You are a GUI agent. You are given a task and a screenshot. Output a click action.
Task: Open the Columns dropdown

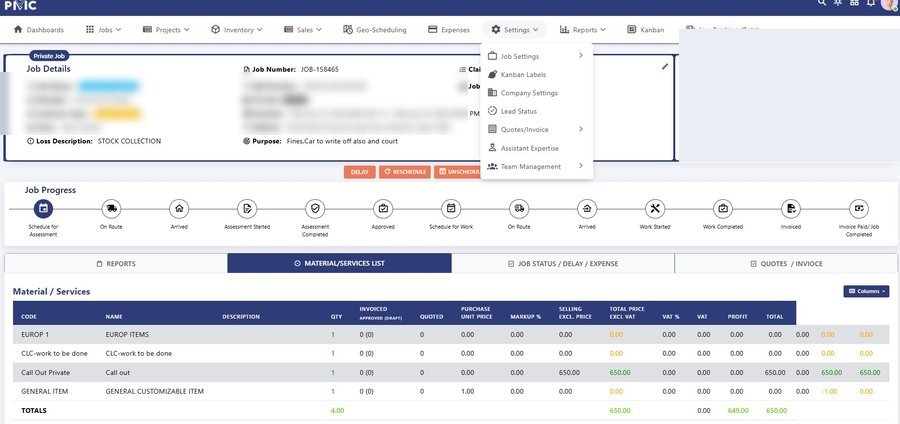(x=866, y=291)
